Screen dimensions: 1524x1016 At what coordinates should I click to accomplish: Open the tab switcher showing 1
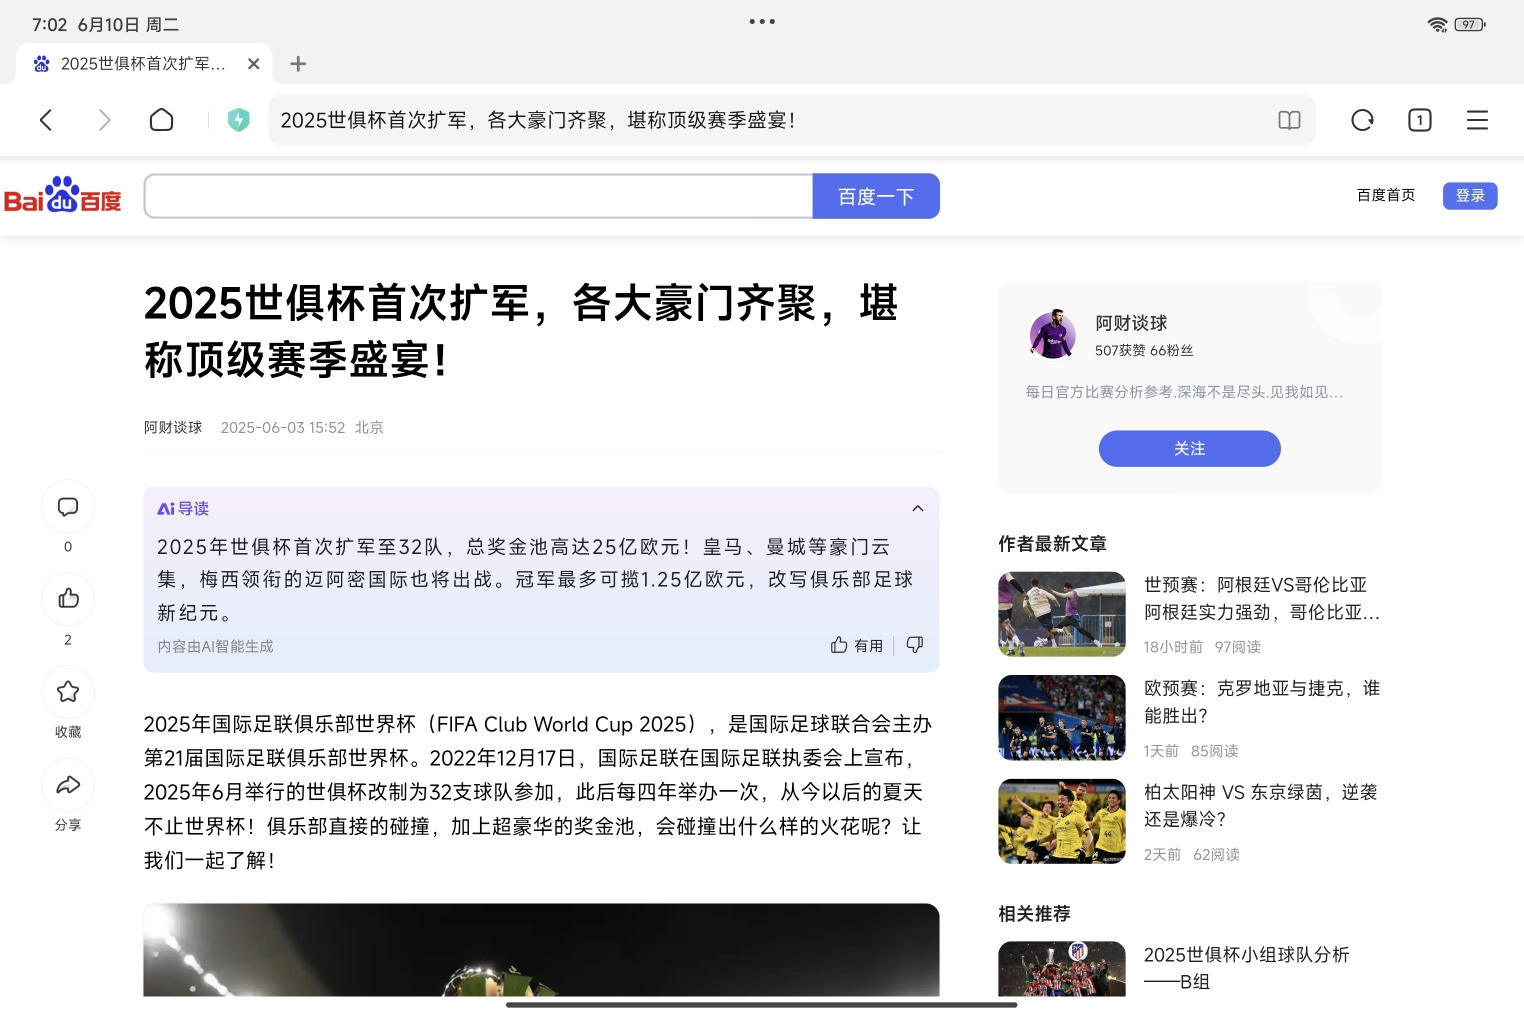(x=1419, y=120)
